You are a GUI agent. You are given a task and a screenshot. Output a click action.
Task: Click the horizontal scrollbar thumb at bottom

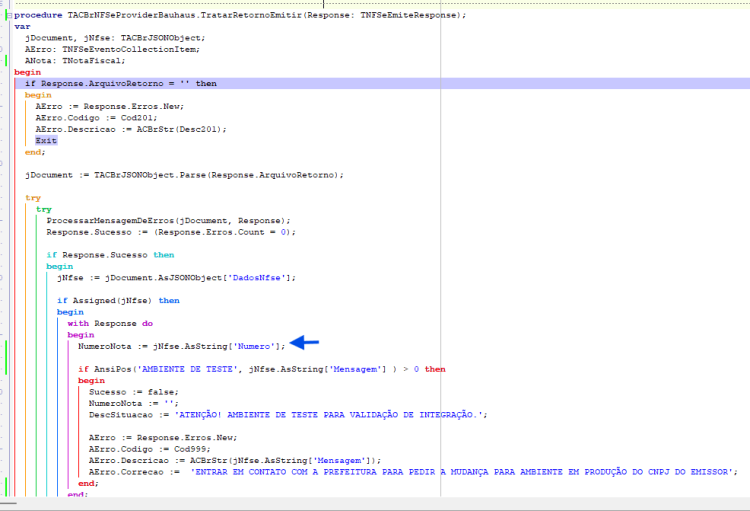point(9,503)
